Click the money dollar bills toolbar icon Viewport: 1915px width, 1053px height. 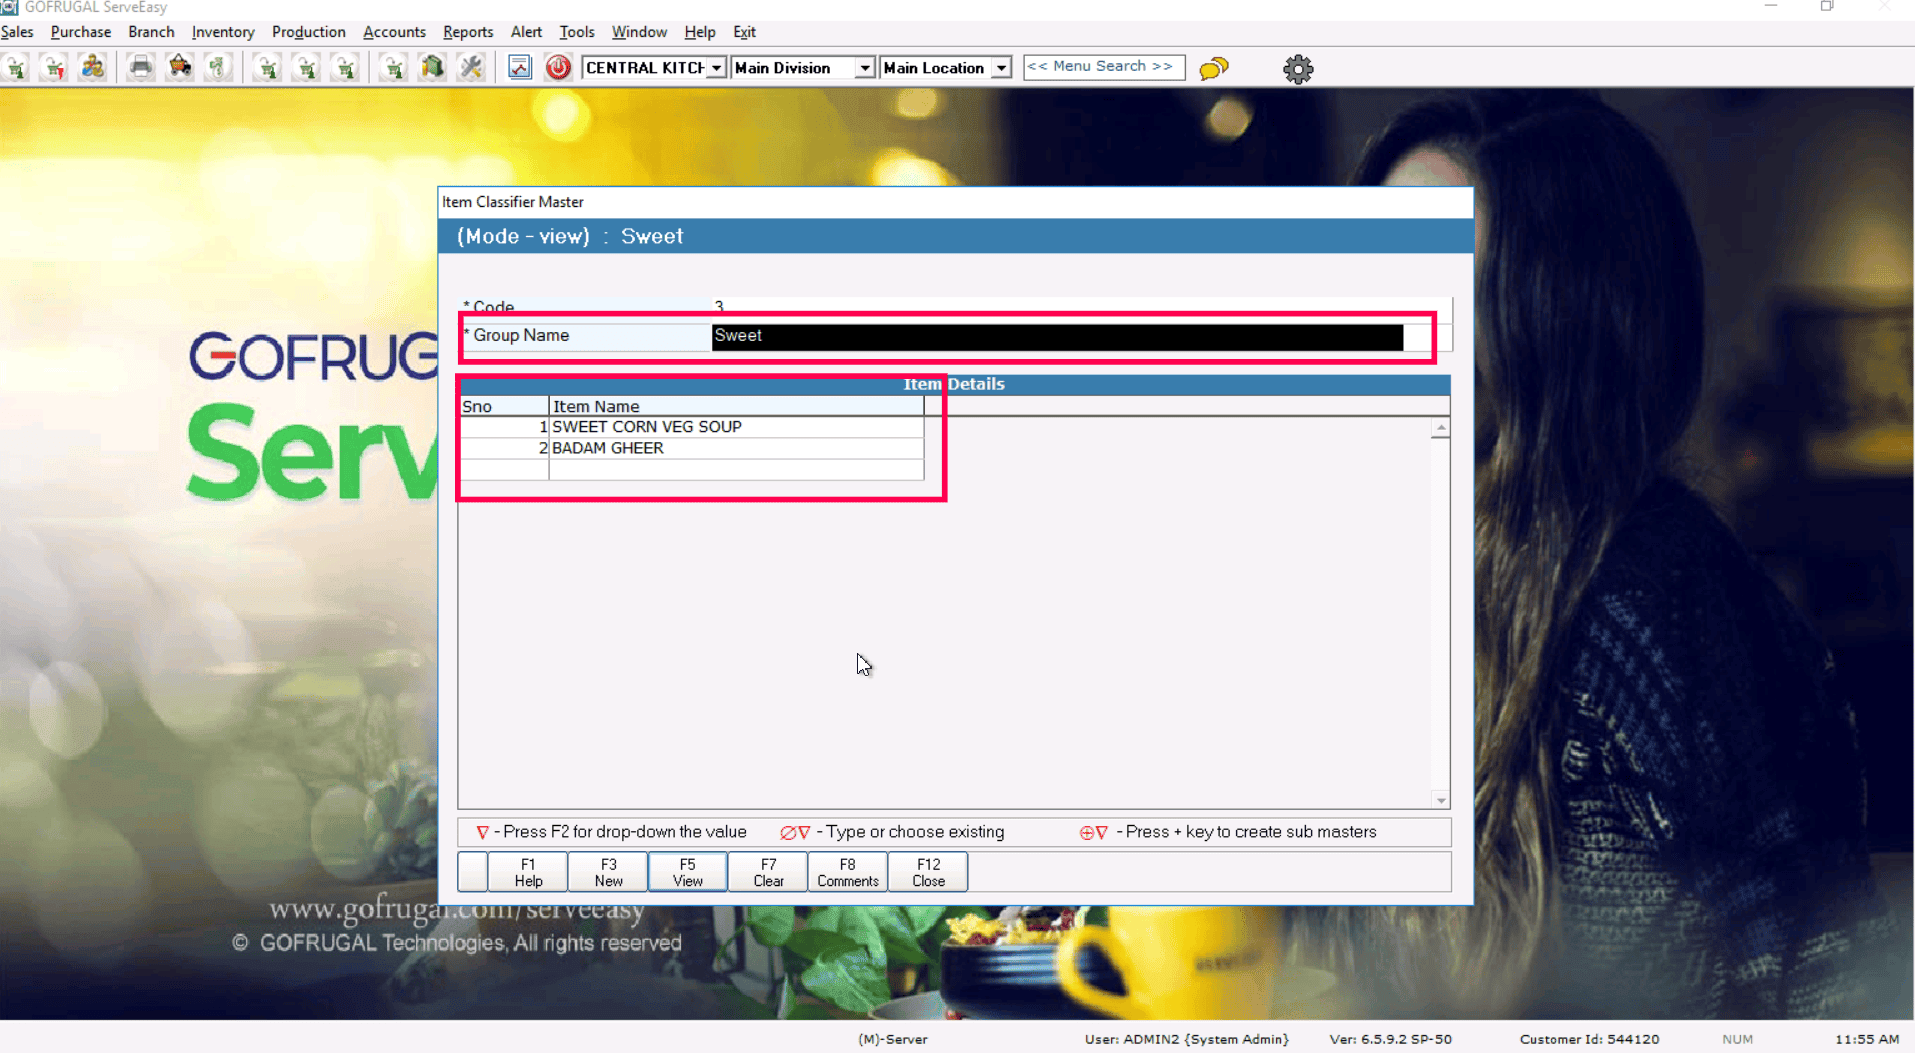218,68
